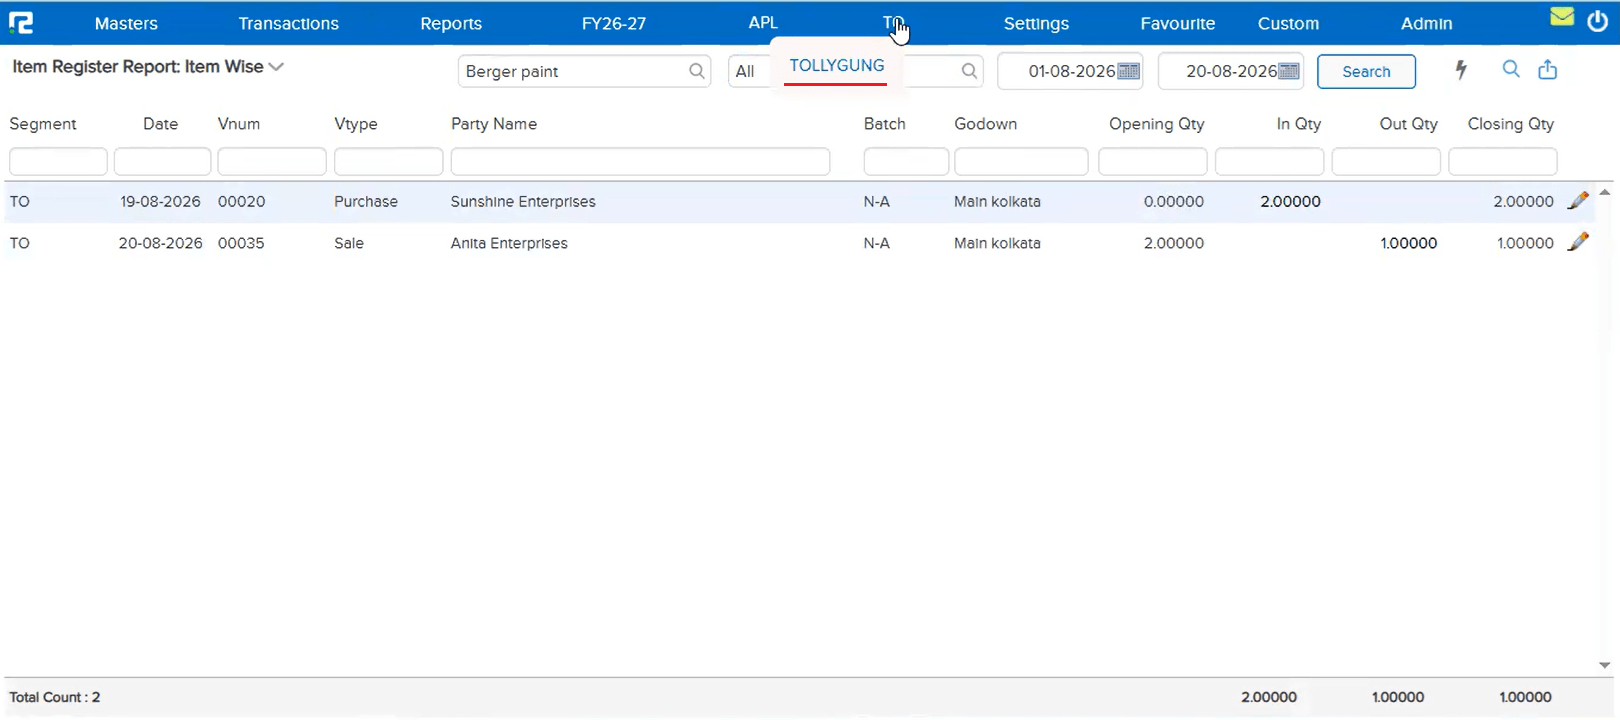The width and height of the screenshot is (1620, 720).
Task: Click the blue magnifier search icon
Action: point(1511,69)
